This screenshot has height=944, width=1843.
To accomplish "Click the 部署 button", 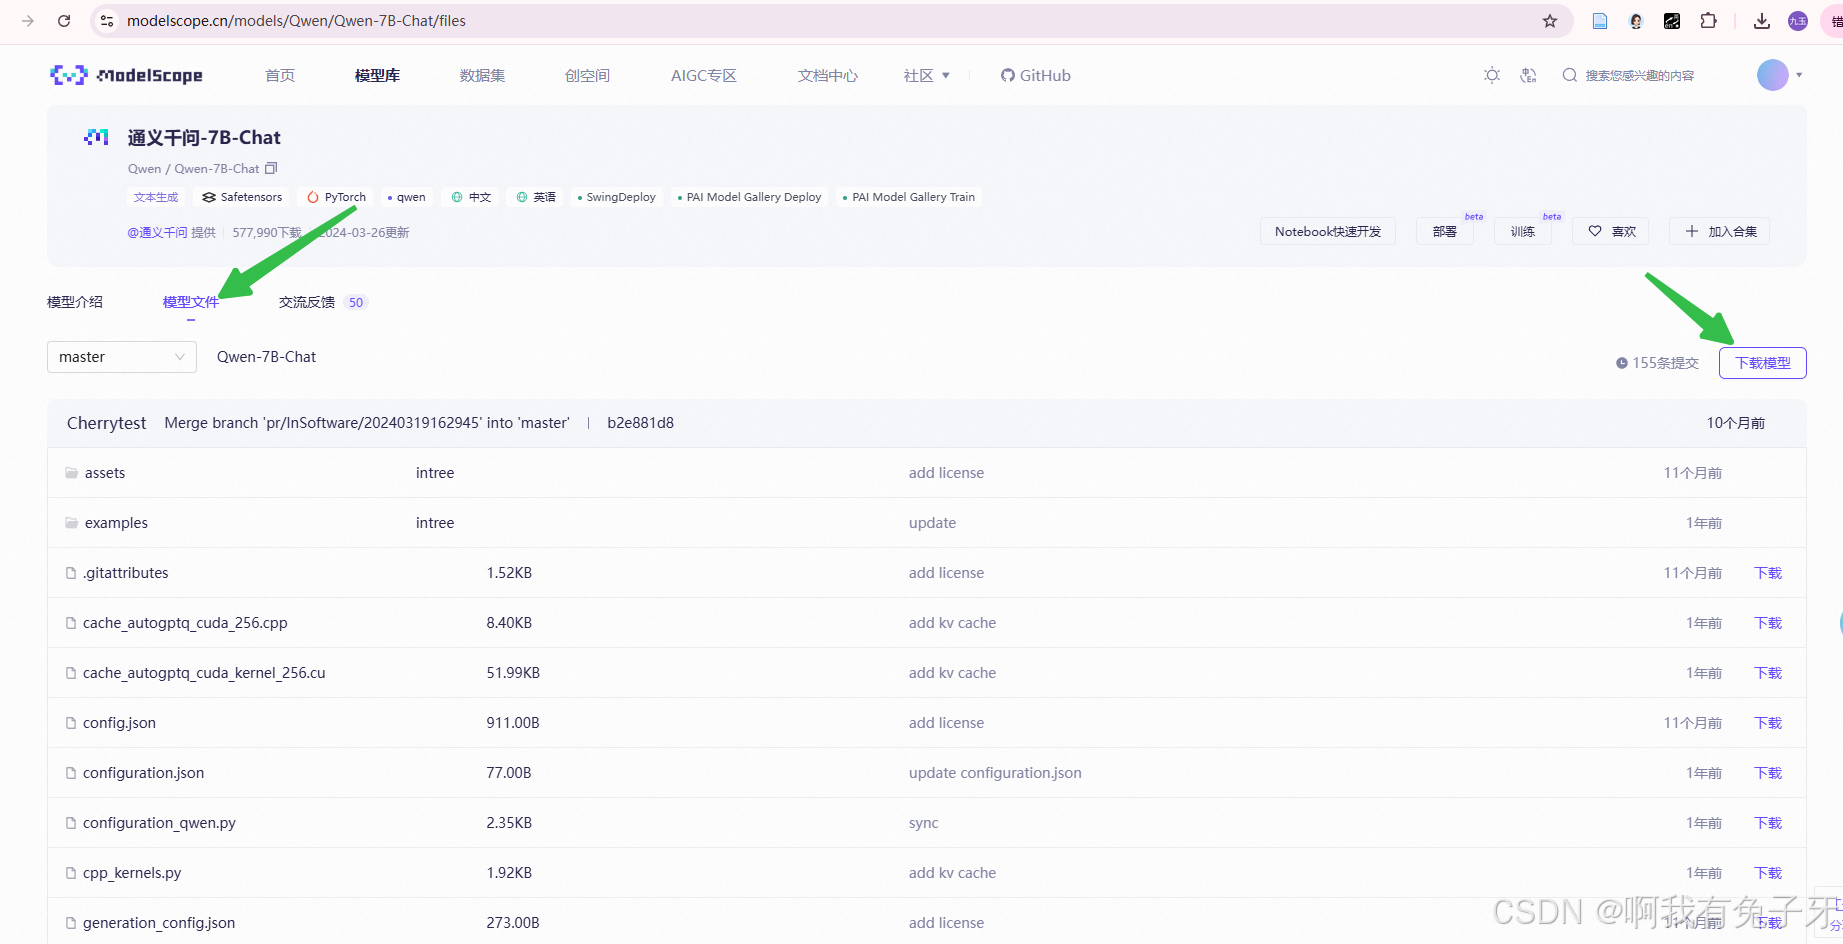I will [x=1445, y=231].
